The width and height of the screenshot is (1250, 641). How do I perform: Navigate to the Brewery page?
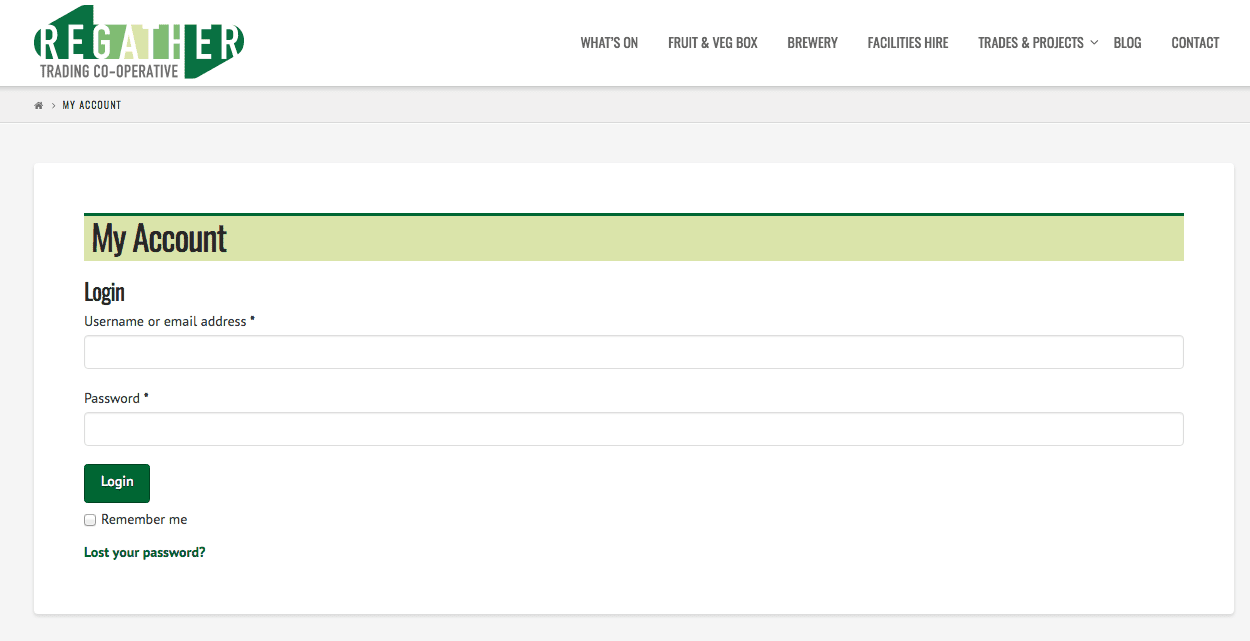tap(812, 43)
